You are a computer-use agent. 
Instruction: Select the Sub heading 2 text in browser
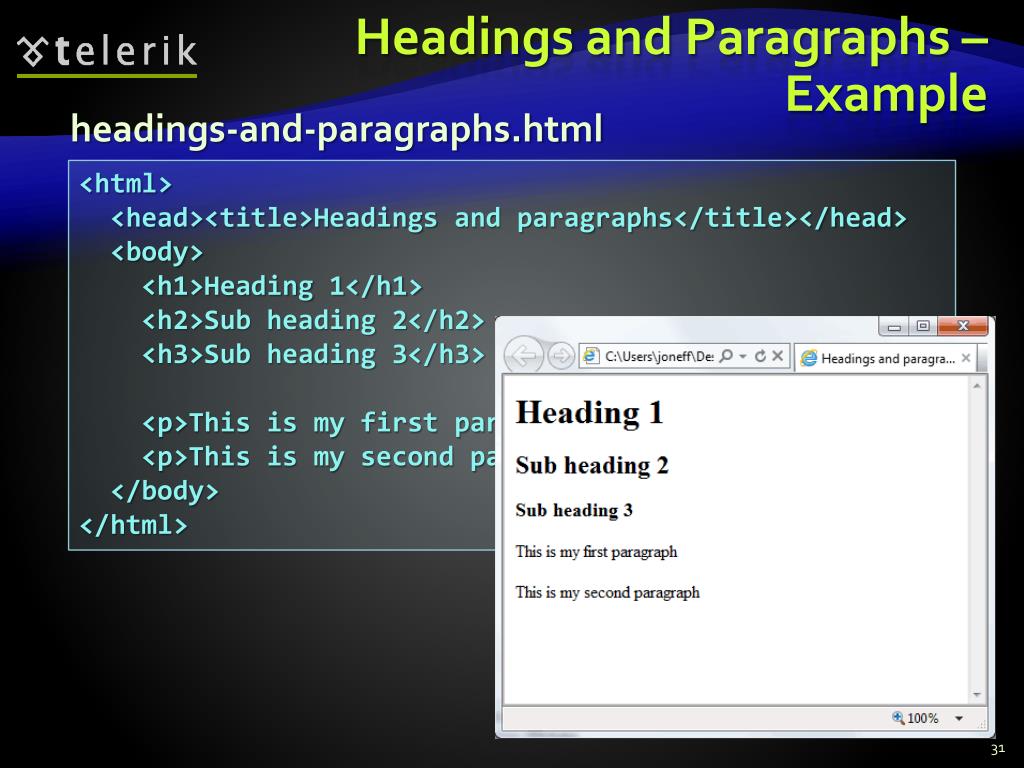[592, 466]
